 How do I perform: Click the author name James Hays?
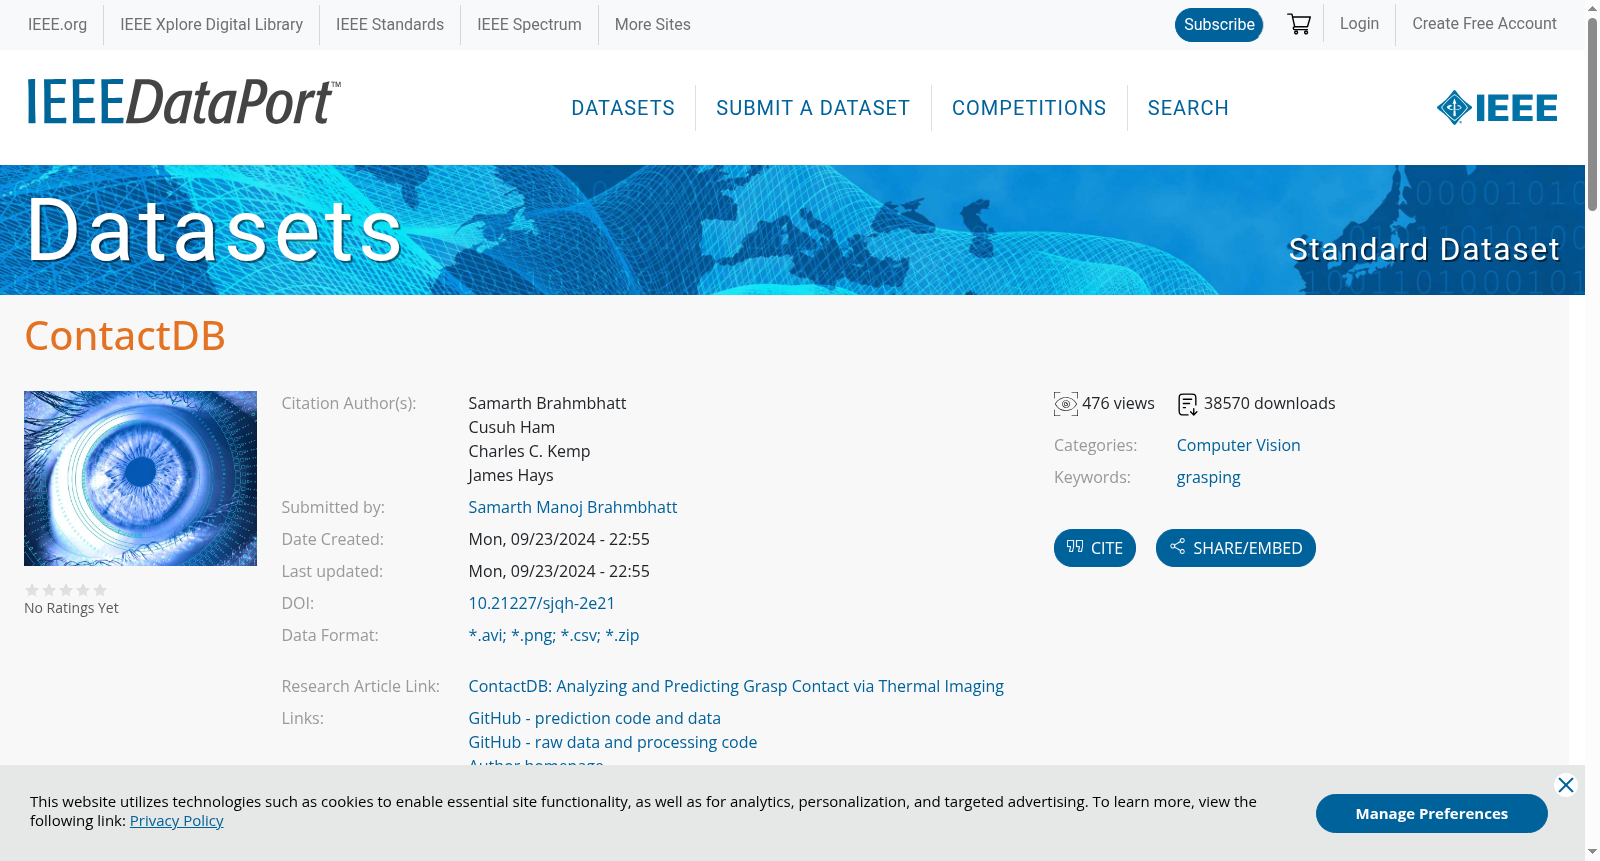pyautogui.click(x=511, y=475)
